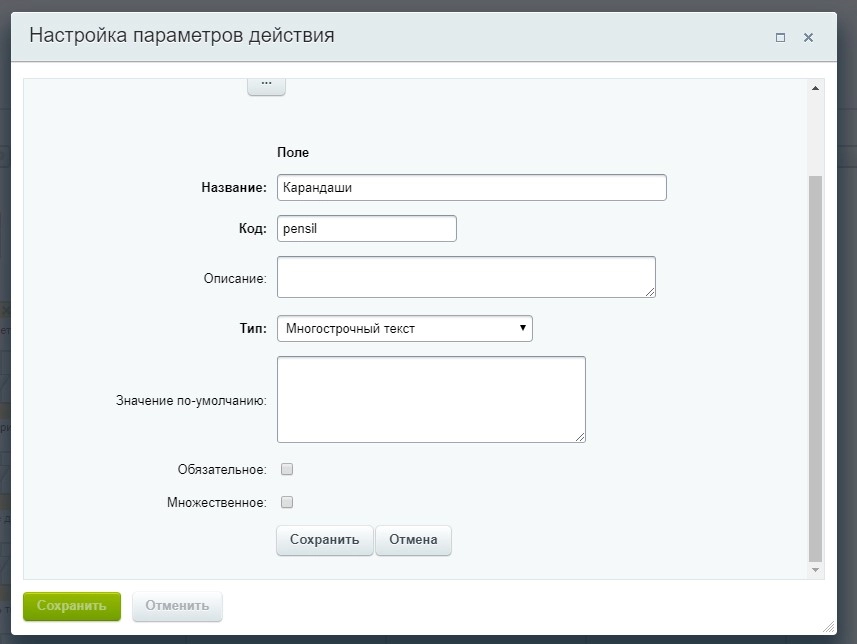Click the green Сохранить button at bottom

[x=71, y=606]
